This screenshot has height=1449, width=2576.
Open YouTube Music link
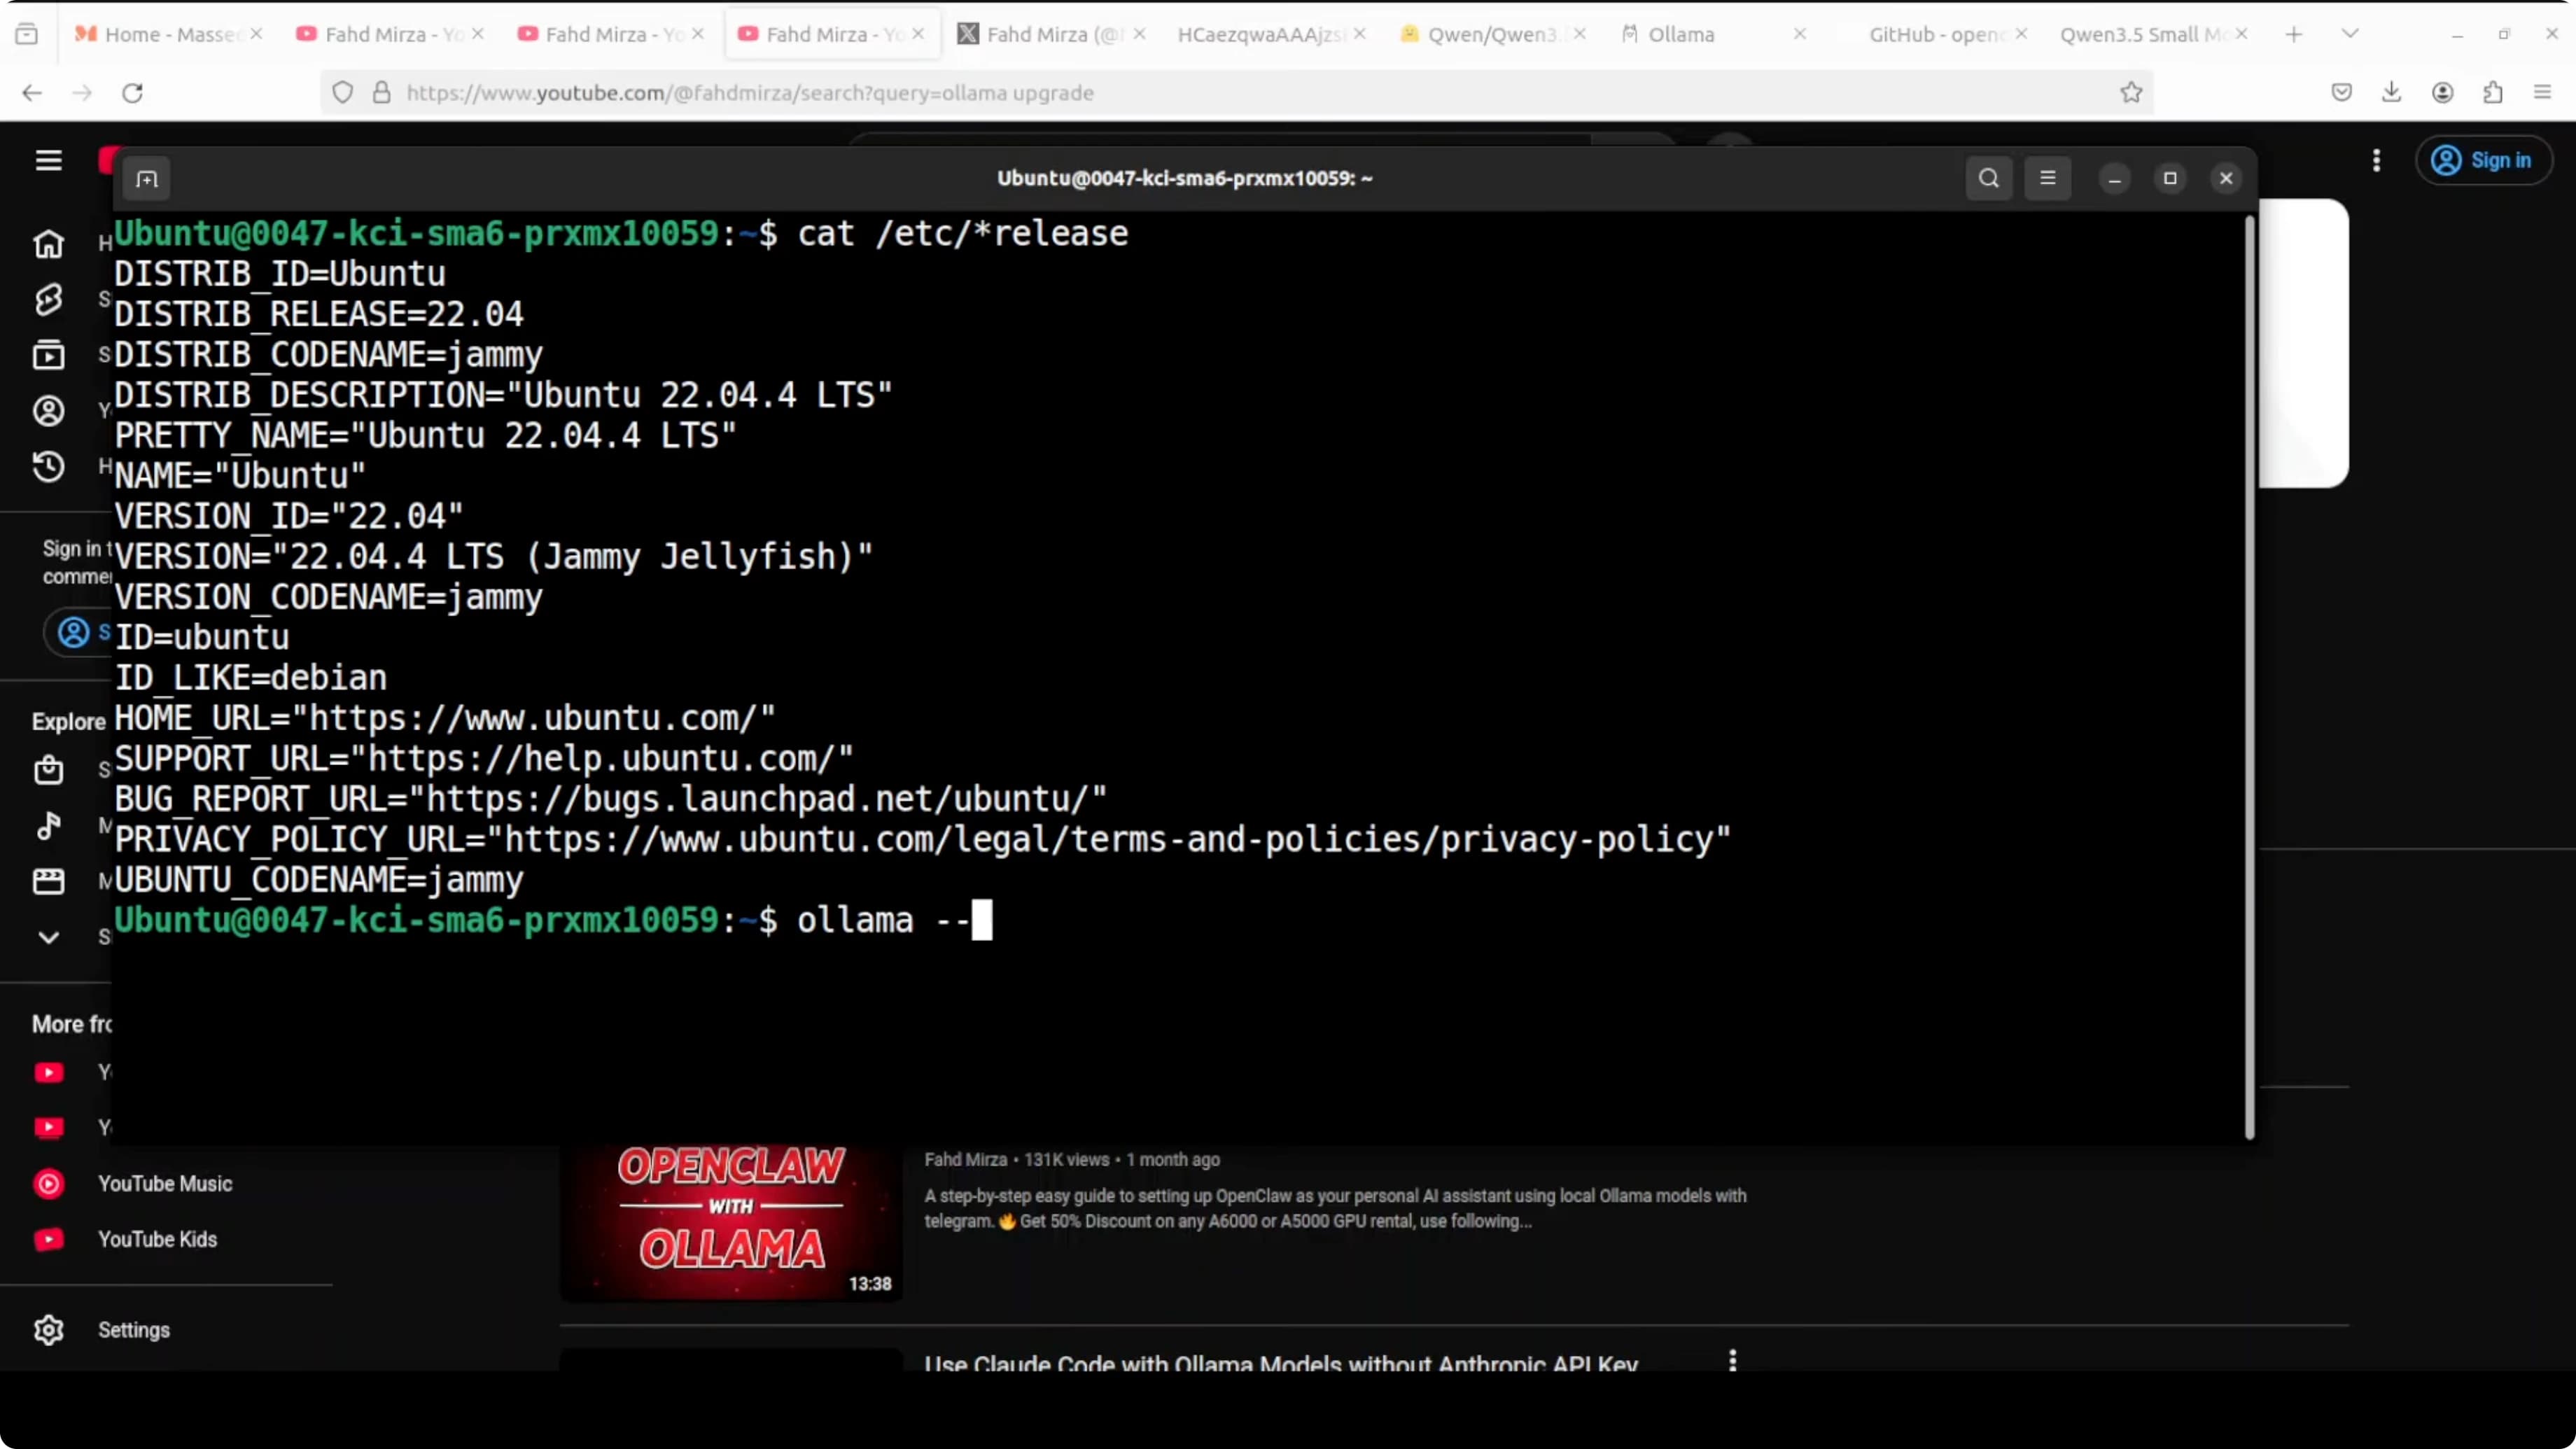tap(165, 1184)
